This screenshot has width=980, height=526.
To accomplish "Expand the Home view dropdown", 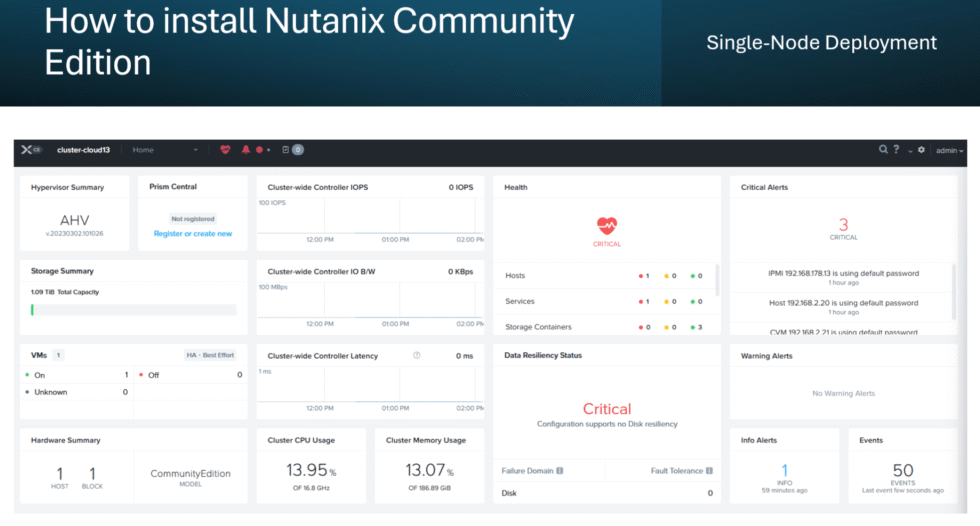I will pyautogui.click(x=165, y=150).
